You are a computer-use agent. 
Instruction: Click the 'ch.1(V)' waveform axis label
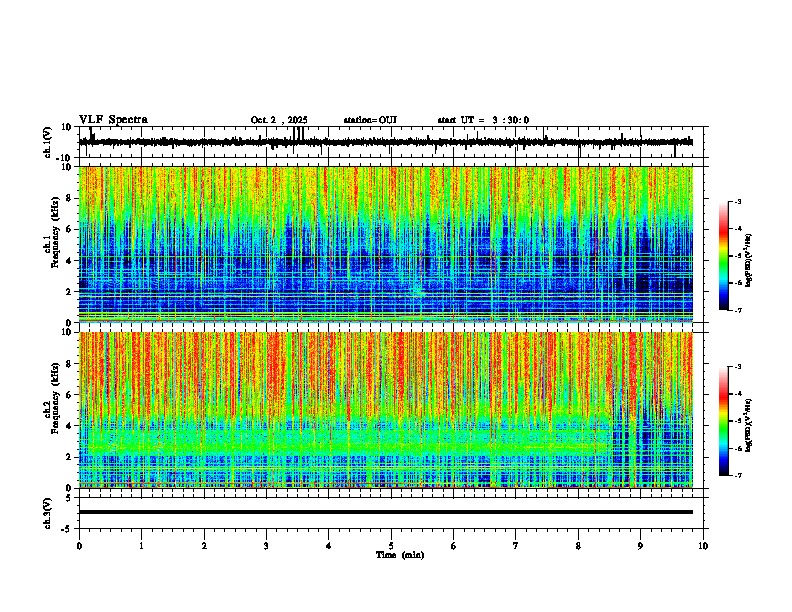[x=47, y=142]
